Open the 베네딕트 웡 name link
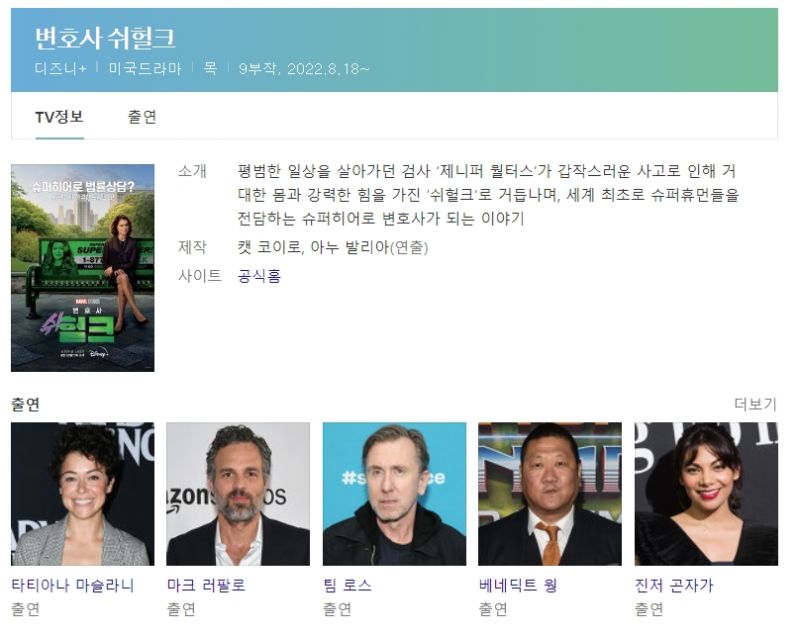The width and height of the screenshot is (800, 635). point(517,585)
